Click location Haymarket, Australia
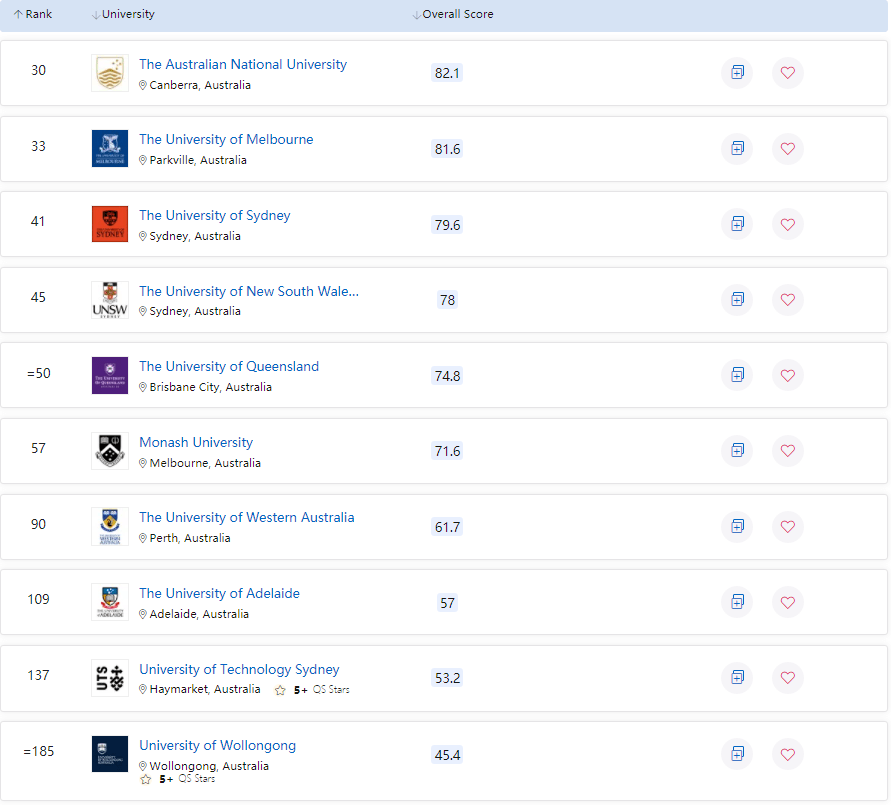Image resolution: width=891 pixels, height=805 pixels. [199, 689]
